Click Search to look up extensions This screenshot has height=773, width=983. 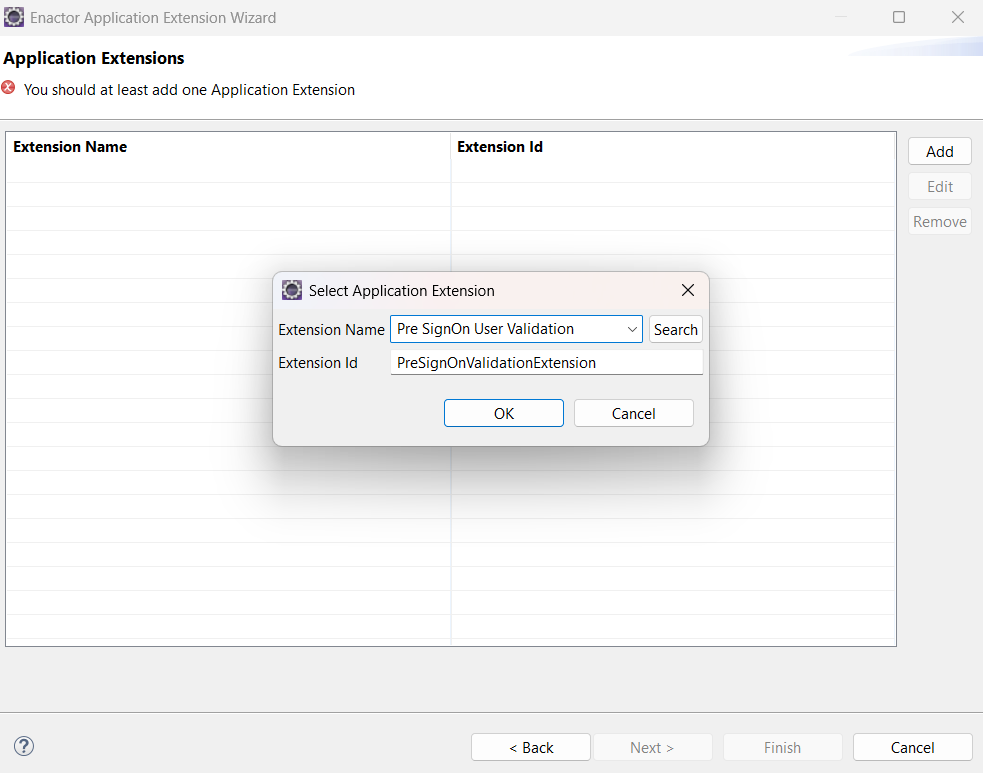[x=675, y=329]
